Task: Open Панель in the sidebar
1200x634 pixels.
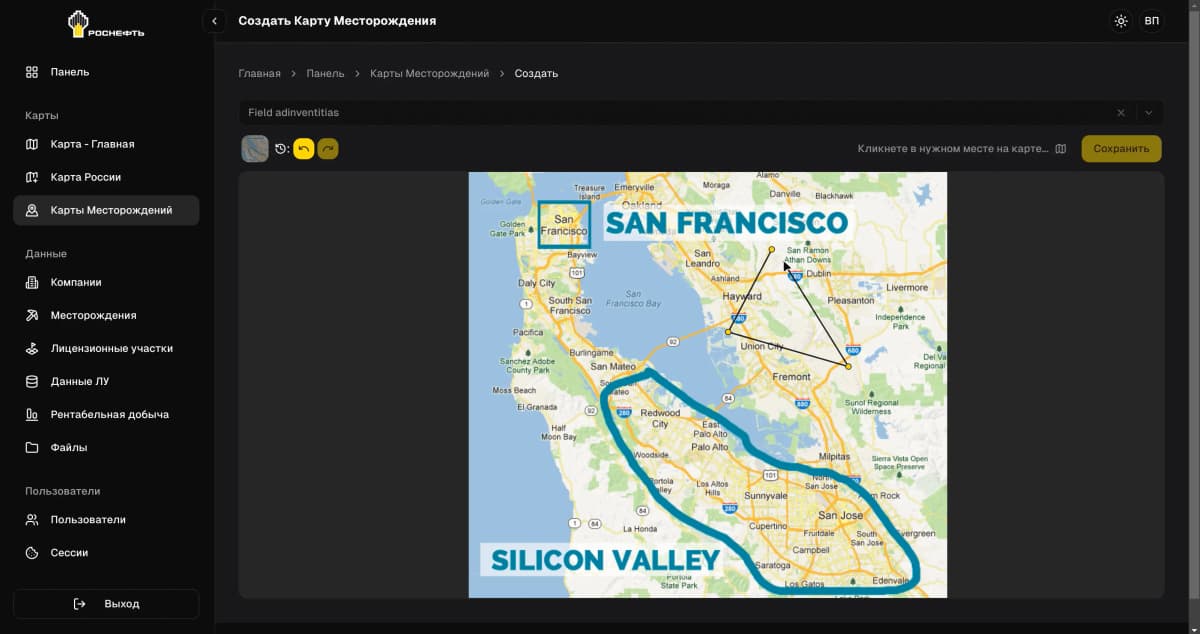Action: point(70,72)
